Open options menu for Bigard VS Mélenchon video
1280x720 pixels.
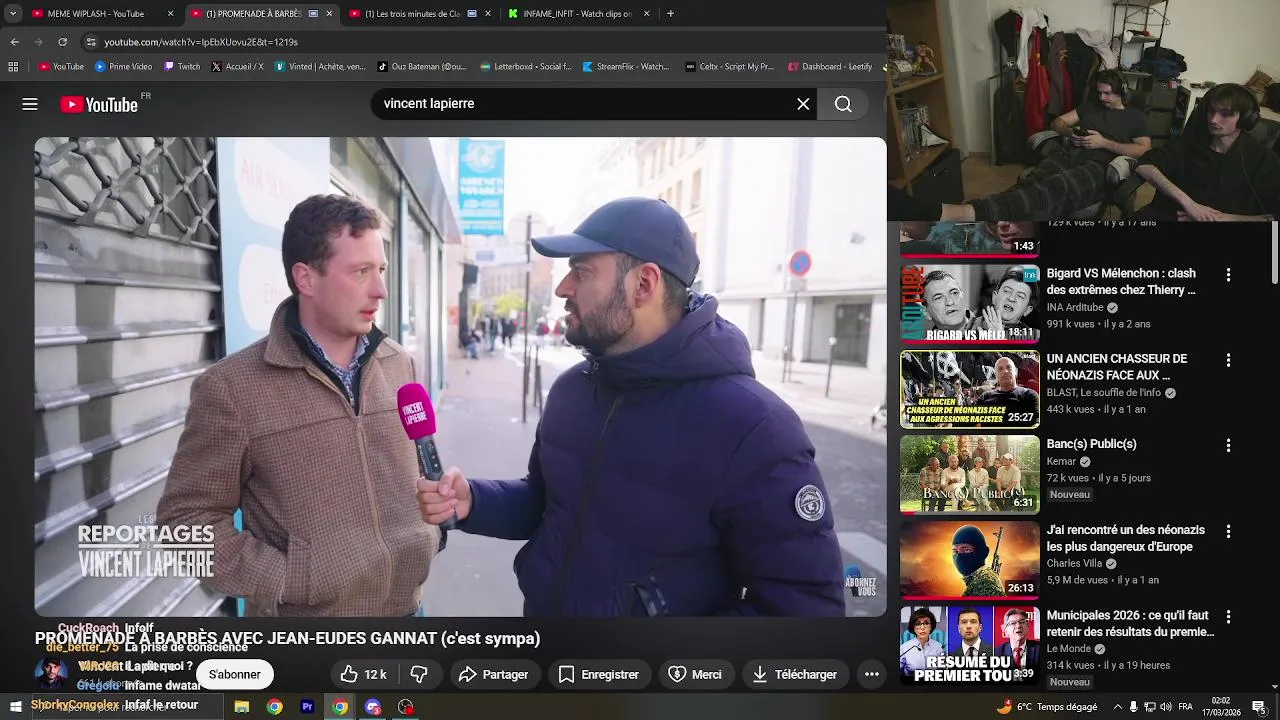click(1228, 274)
